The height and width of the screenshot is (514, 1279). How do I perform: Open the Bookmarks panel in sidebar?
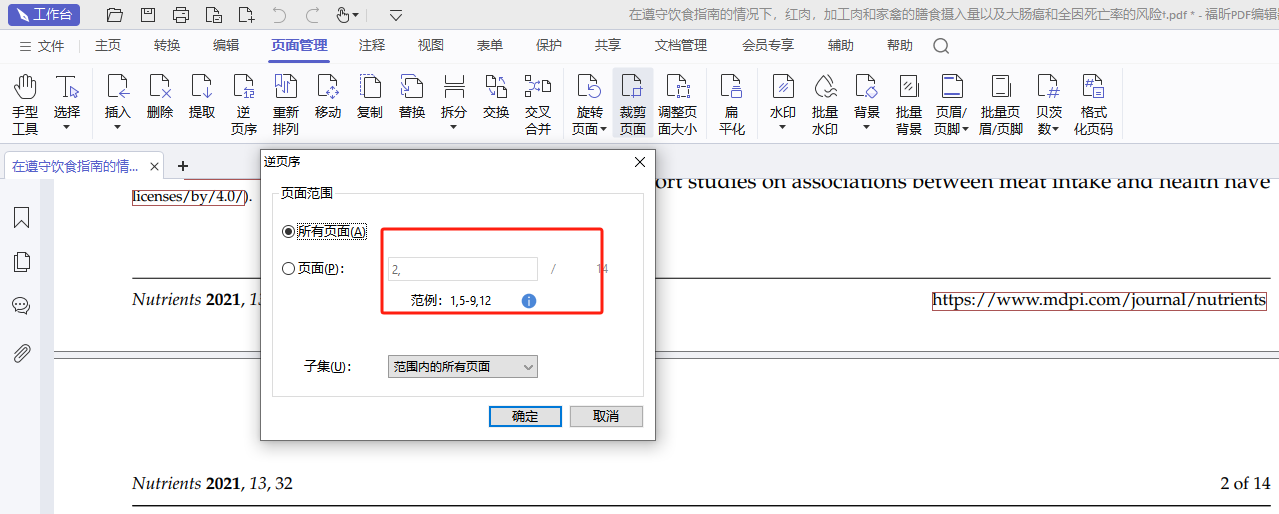pos(21,218)
